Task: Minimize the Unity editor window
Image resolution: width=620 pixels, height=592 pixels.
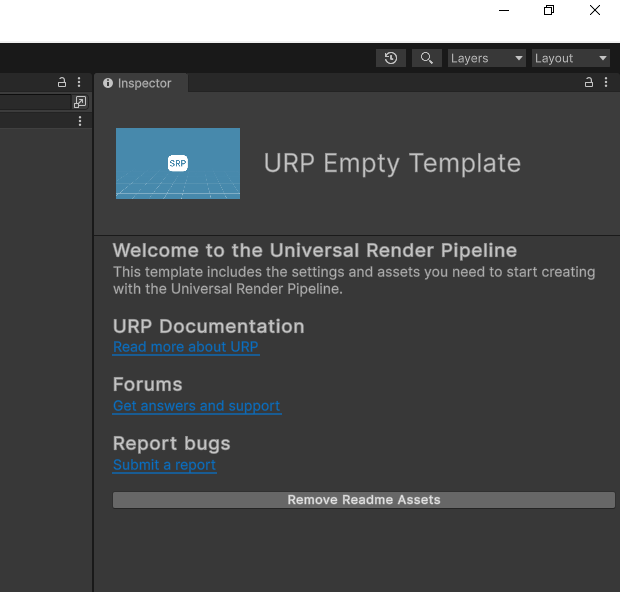Action: coord(504,10)
